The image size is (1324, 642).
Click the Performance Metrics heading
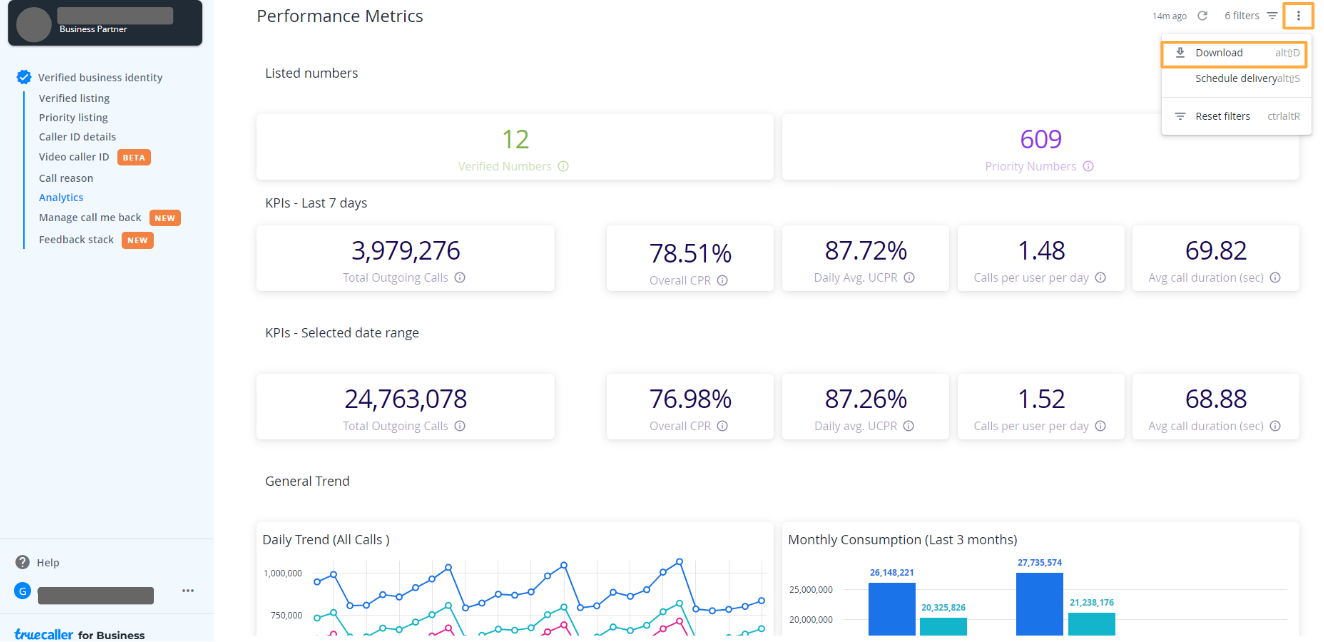click(x=340, y=16)
